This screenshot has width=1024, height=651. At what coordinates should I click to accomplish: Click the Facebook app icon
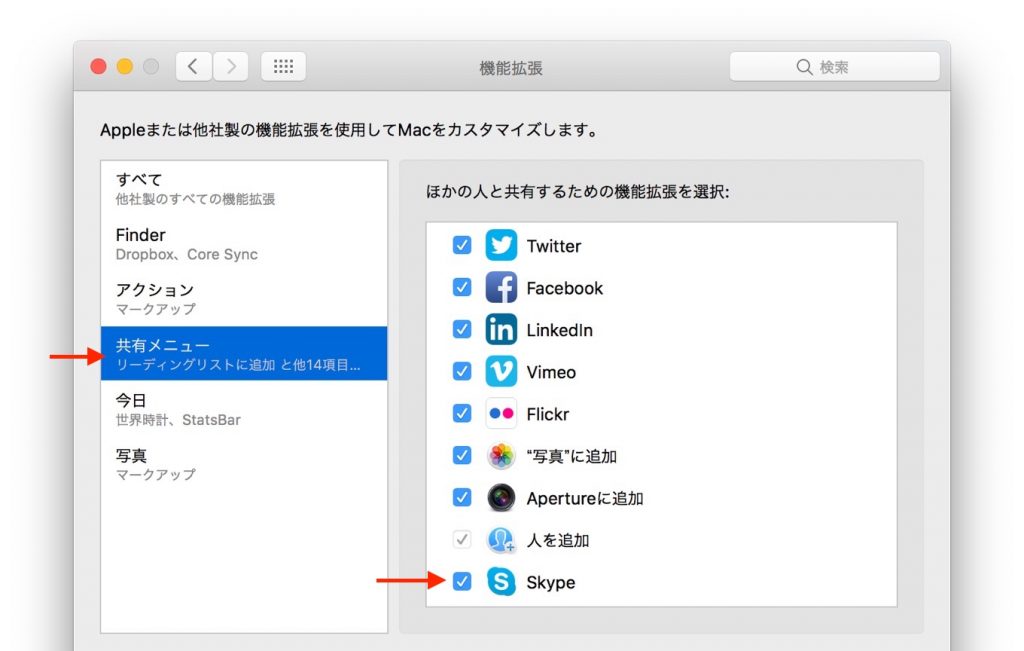pos(501,288)
